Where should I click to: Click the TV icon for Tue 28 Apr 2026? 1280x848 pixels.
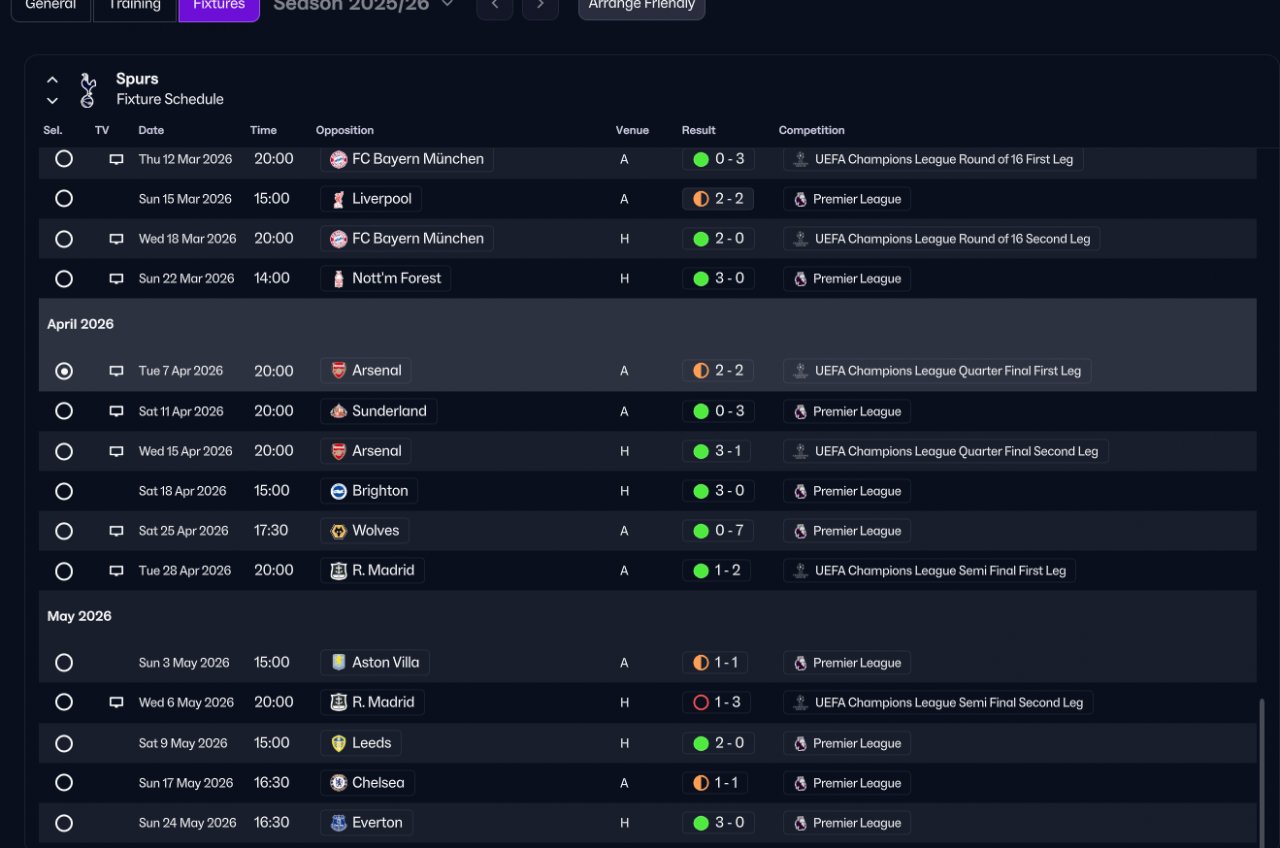click(x=116, y=571)
